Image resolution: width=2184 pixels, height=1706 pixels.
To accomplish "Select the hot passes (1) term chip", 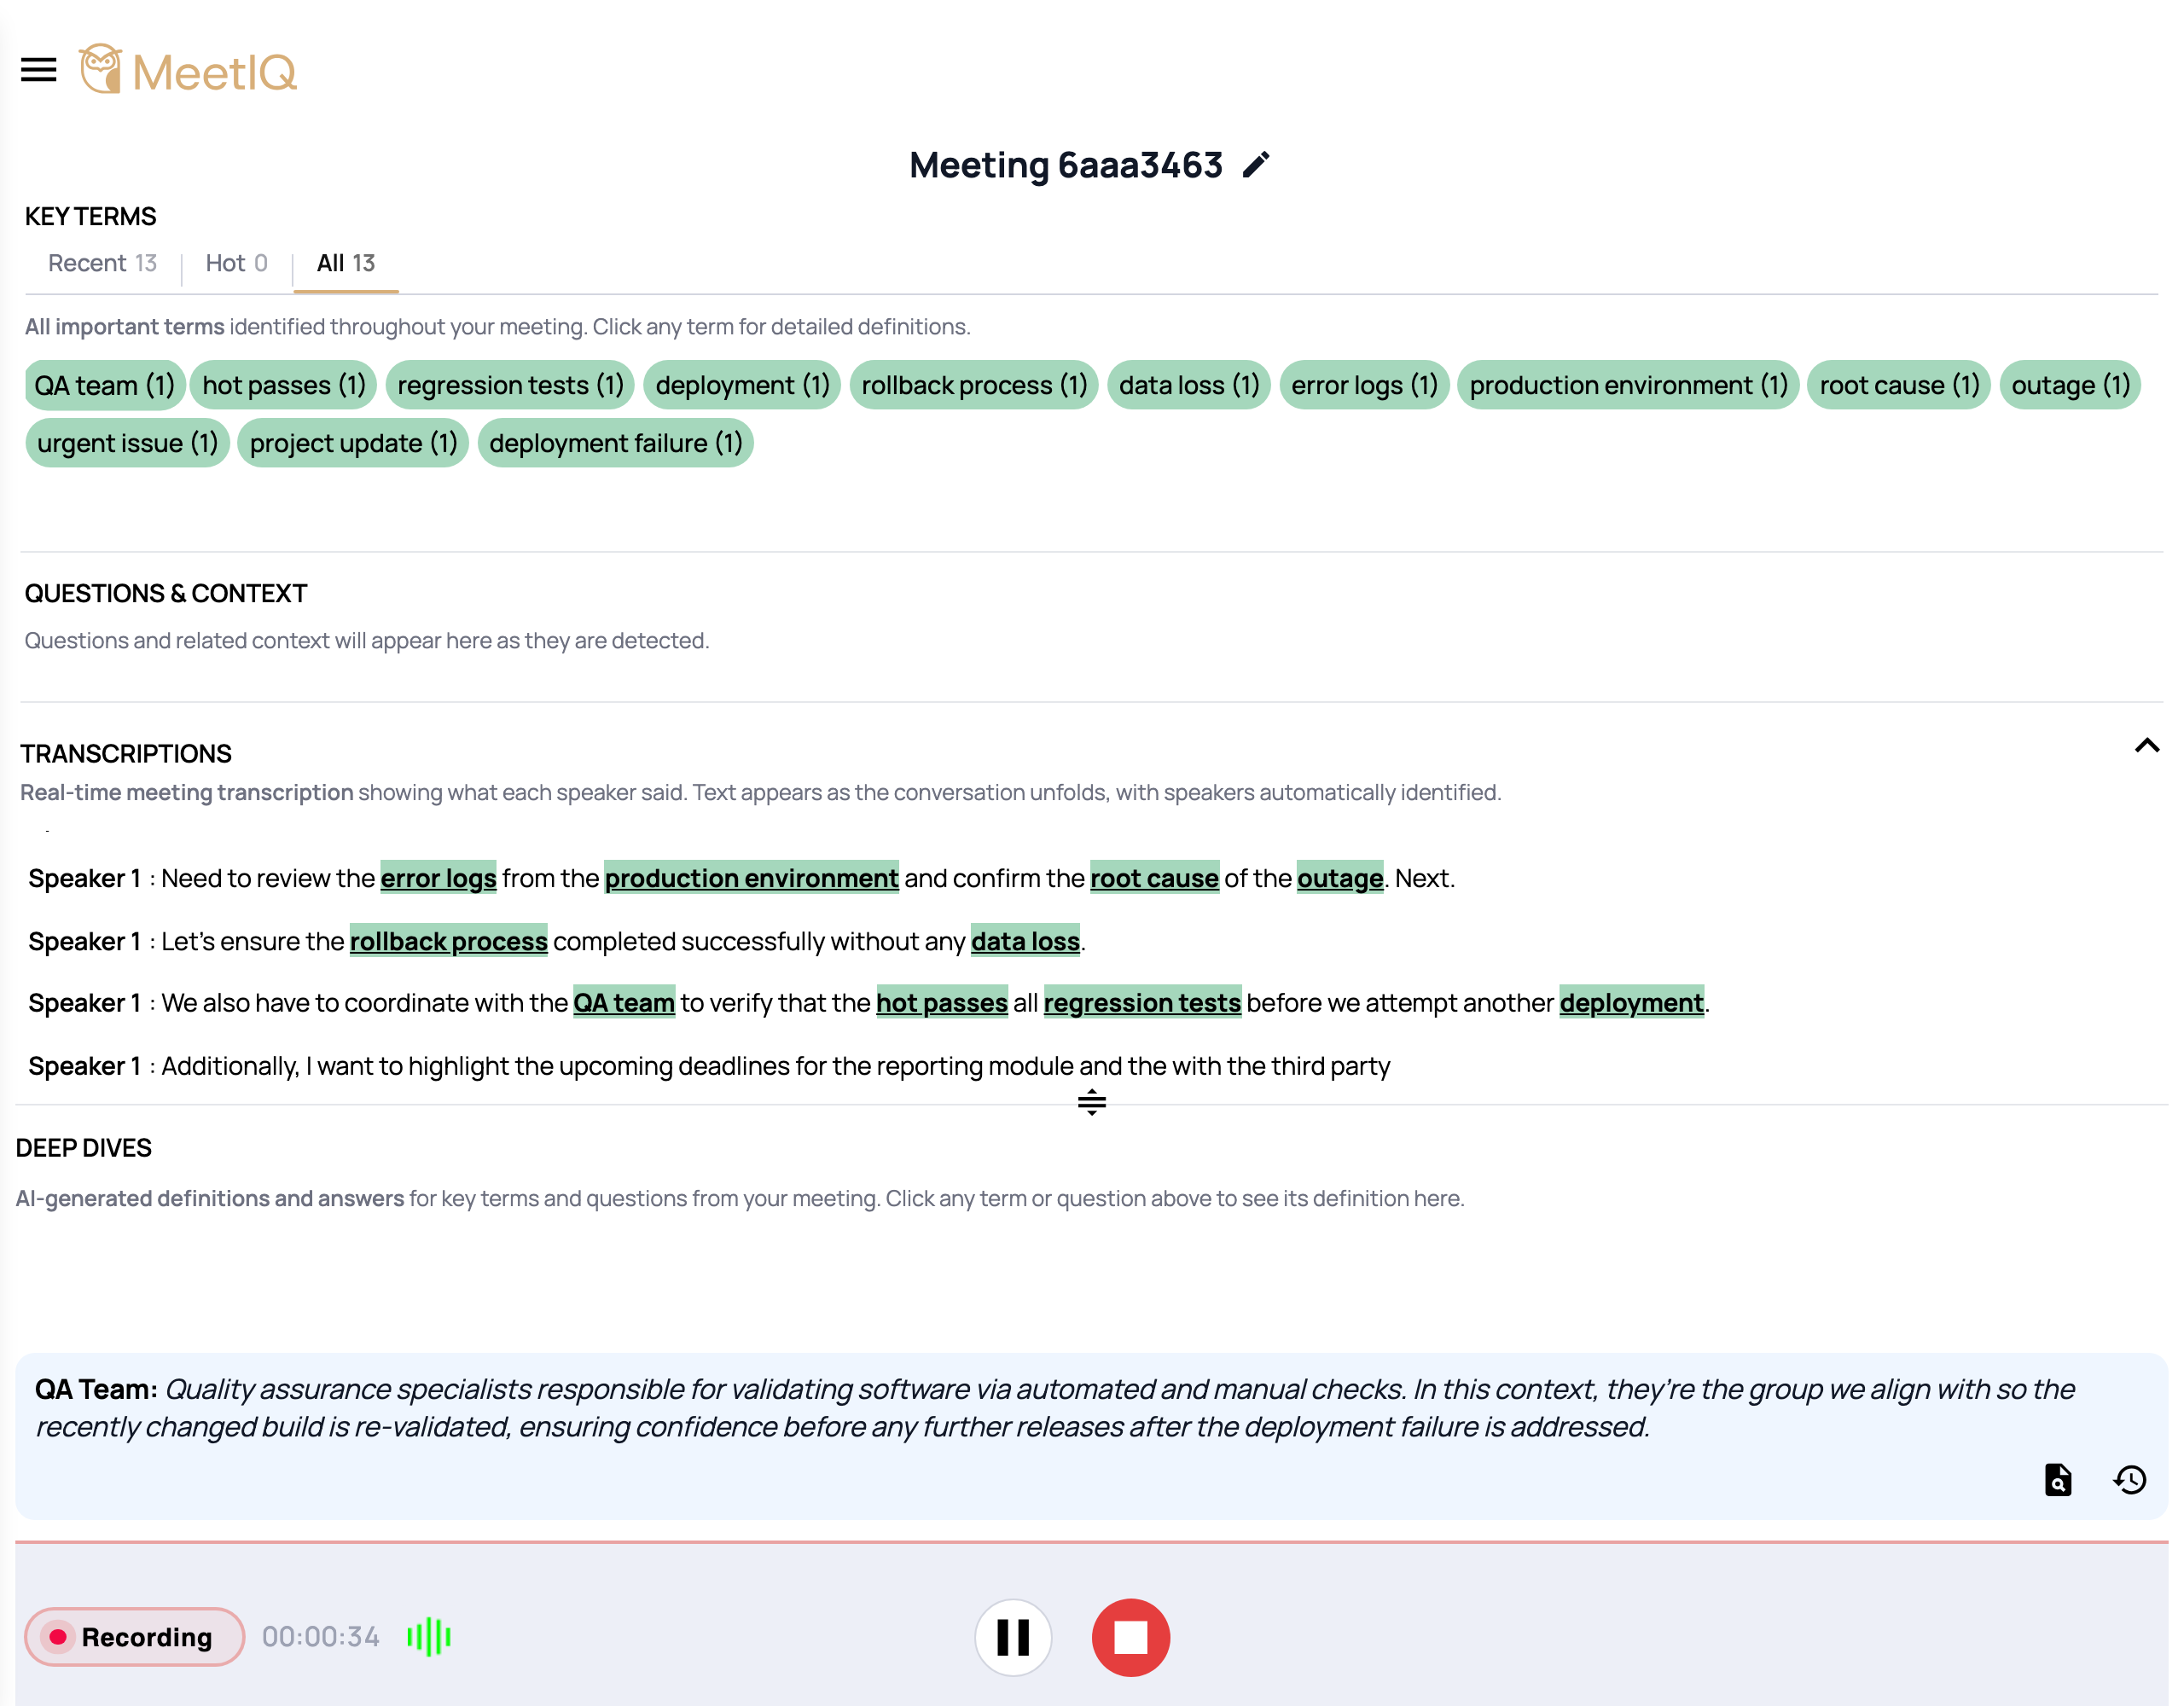I will [284, 385].
